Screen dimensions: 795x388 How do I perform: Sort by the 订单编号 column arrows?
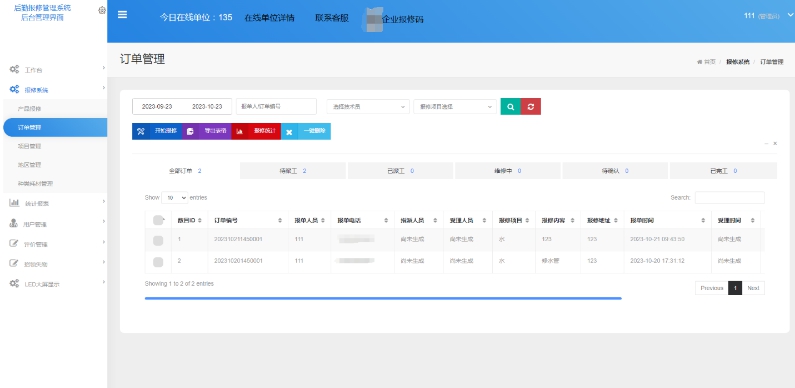(x=280, y=221)
